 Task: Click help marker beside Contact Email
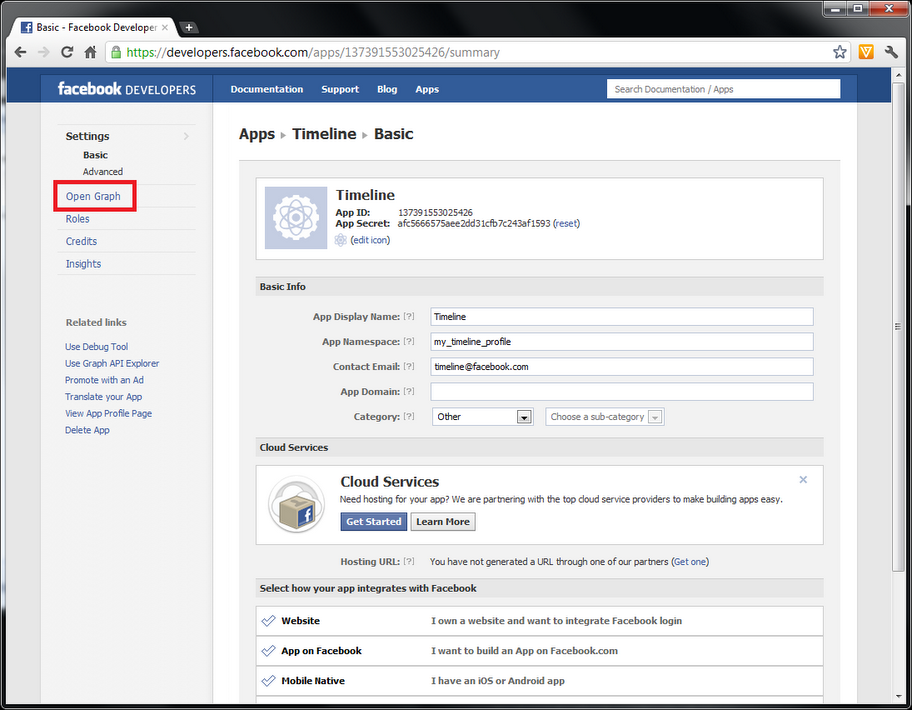point(409,366)
